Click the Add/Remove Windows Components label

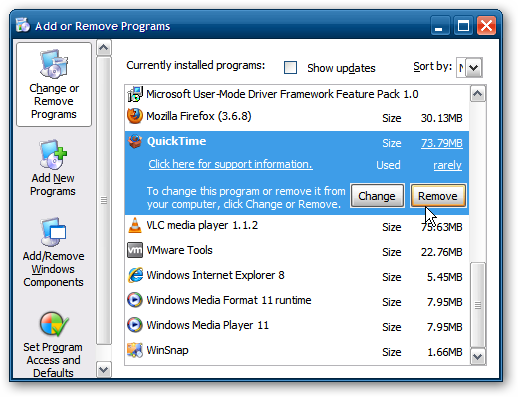pos(53,269)
